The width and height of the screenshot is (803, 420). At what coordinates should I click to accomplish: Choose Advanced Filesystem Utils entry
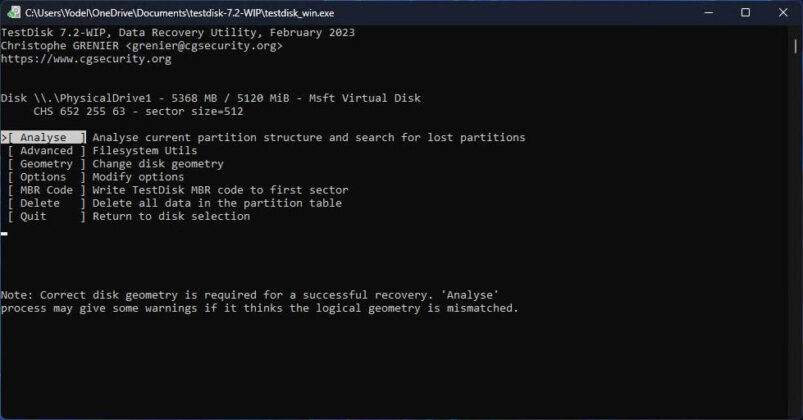46,151
